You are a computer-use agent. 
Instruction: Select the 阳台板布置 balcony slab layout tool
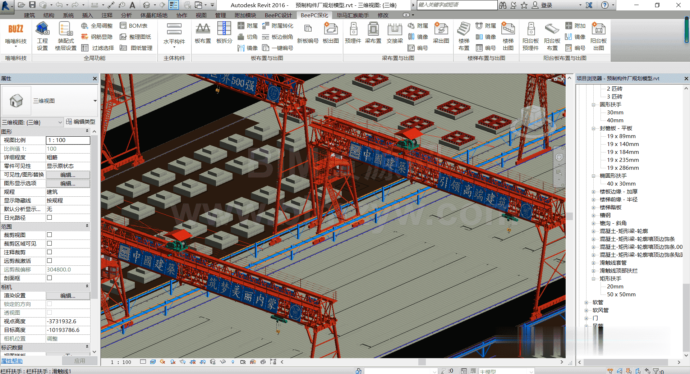(x=552, y=36)
